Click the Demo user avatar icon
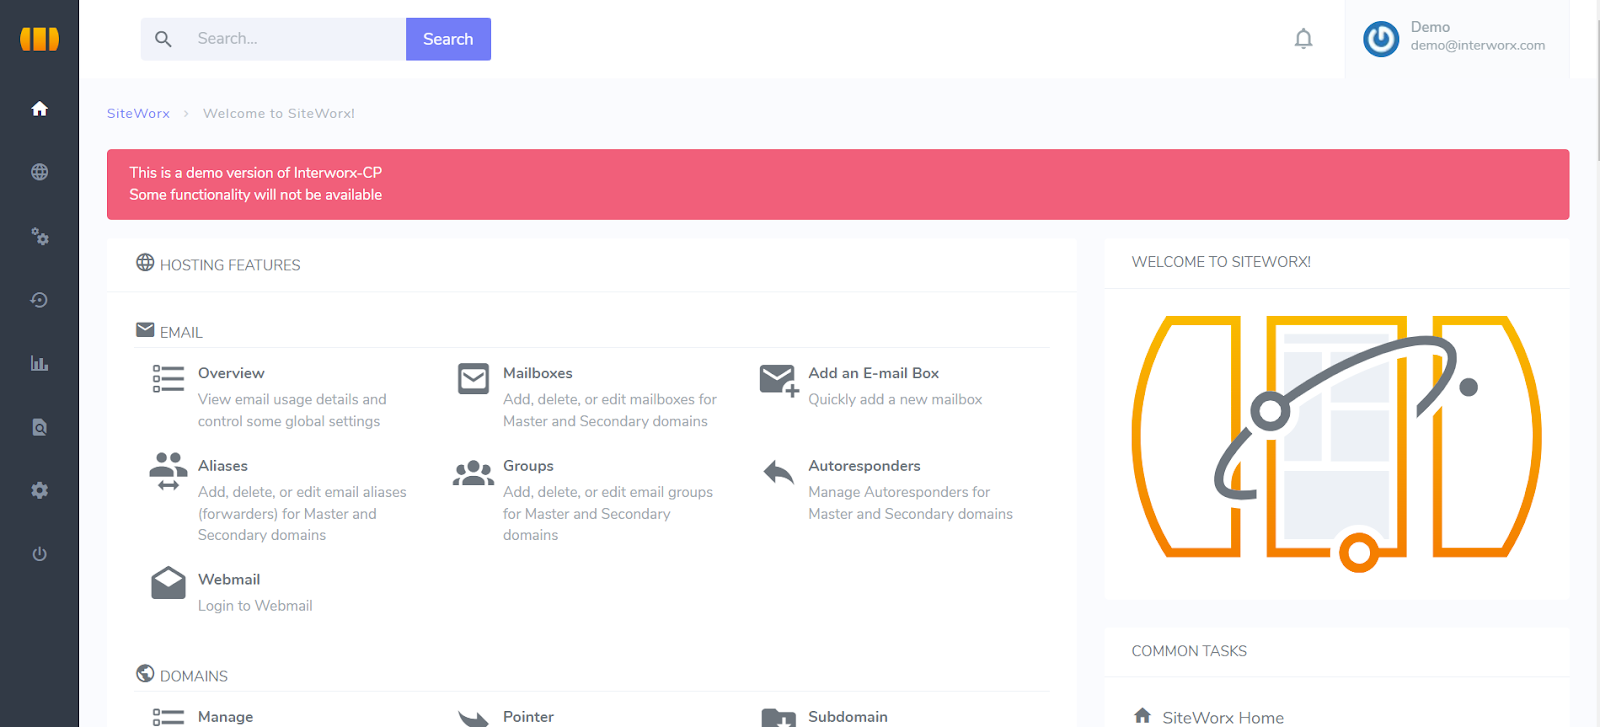 [x=1381, y=39]
